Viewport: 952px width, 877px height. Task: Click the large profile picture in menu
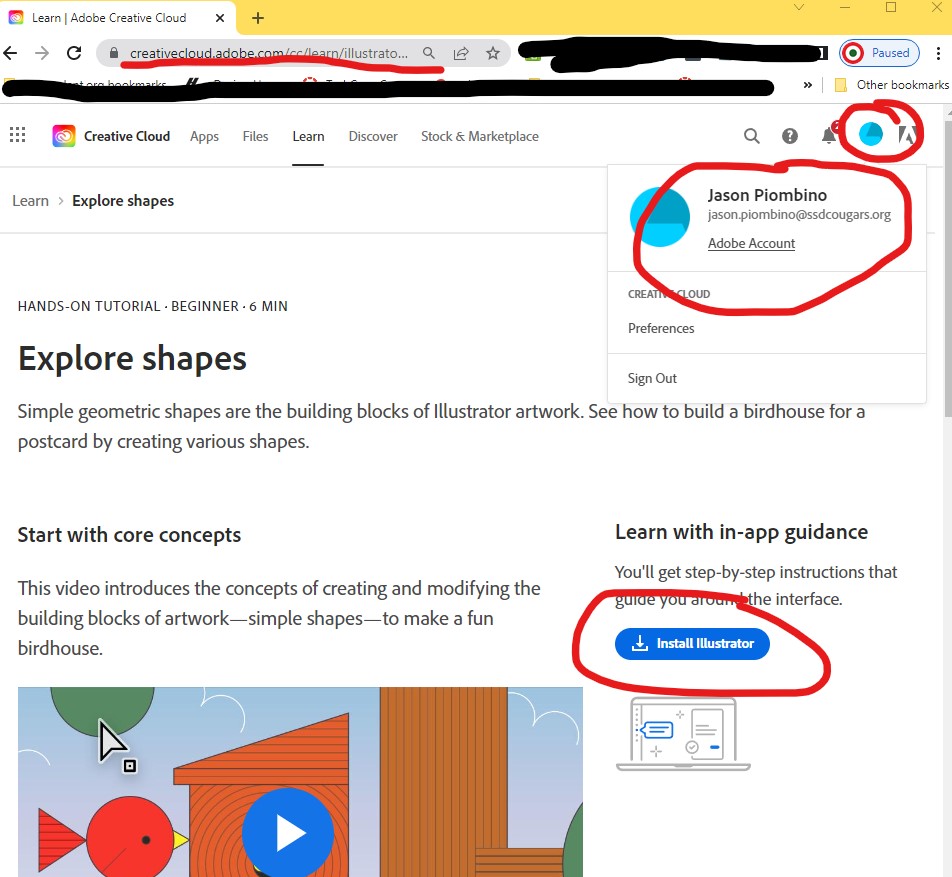tap(660, 217)
